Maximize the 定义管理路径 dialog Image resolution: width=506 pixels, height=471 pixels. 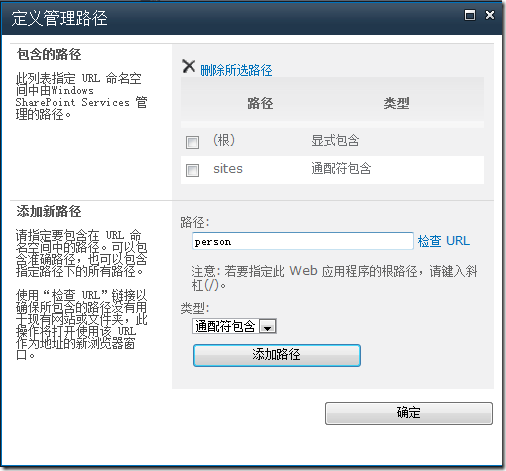(470, 15)
